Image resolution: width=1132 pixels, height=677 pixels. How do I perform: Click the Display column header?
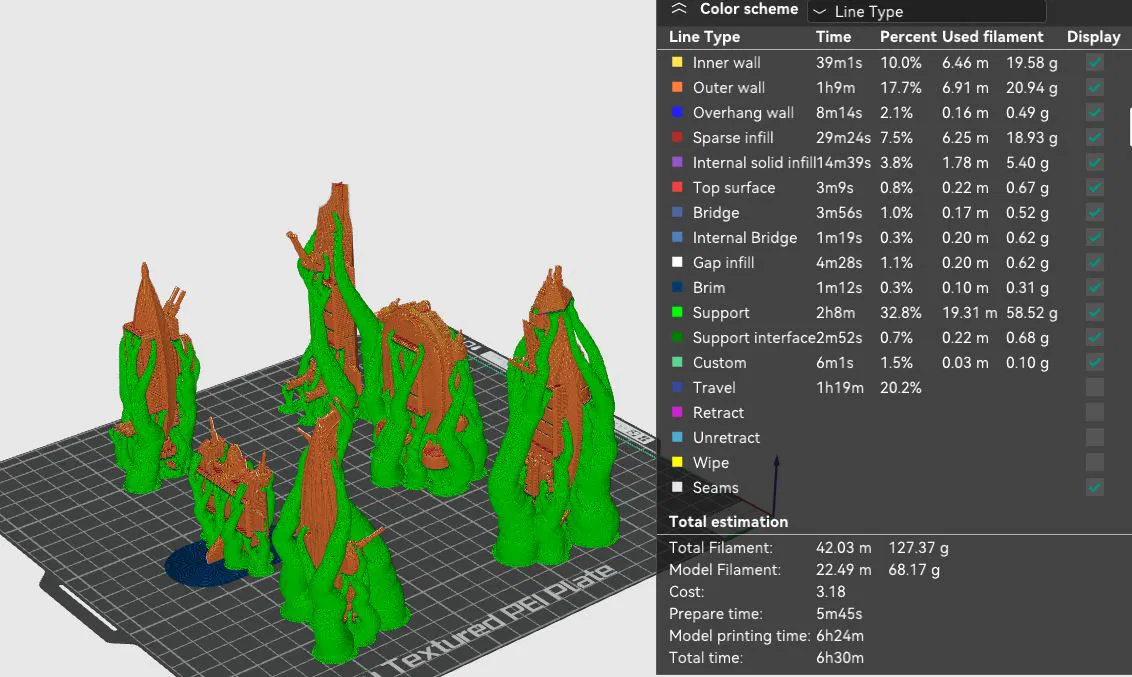click(x=1094, y=37)
